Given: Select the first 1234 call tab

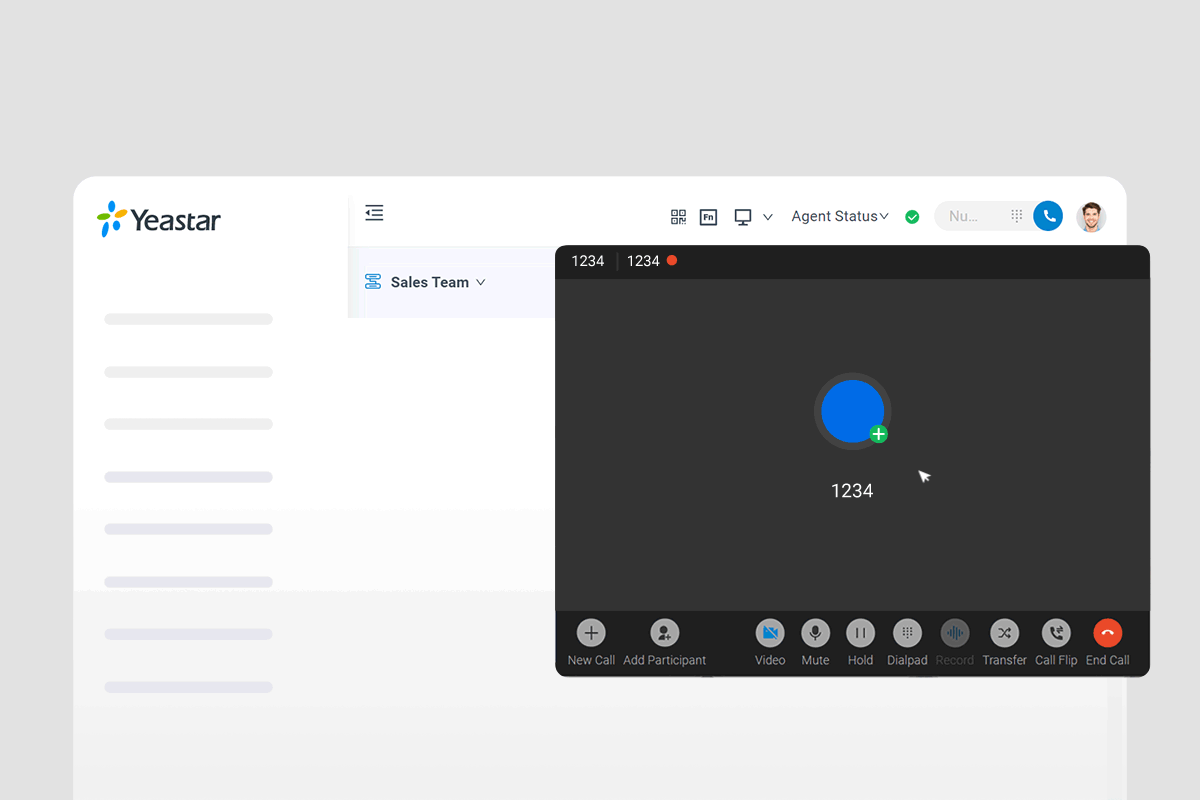Looking at the screenshot, I should pyautogui.click(x=588, y=261).
